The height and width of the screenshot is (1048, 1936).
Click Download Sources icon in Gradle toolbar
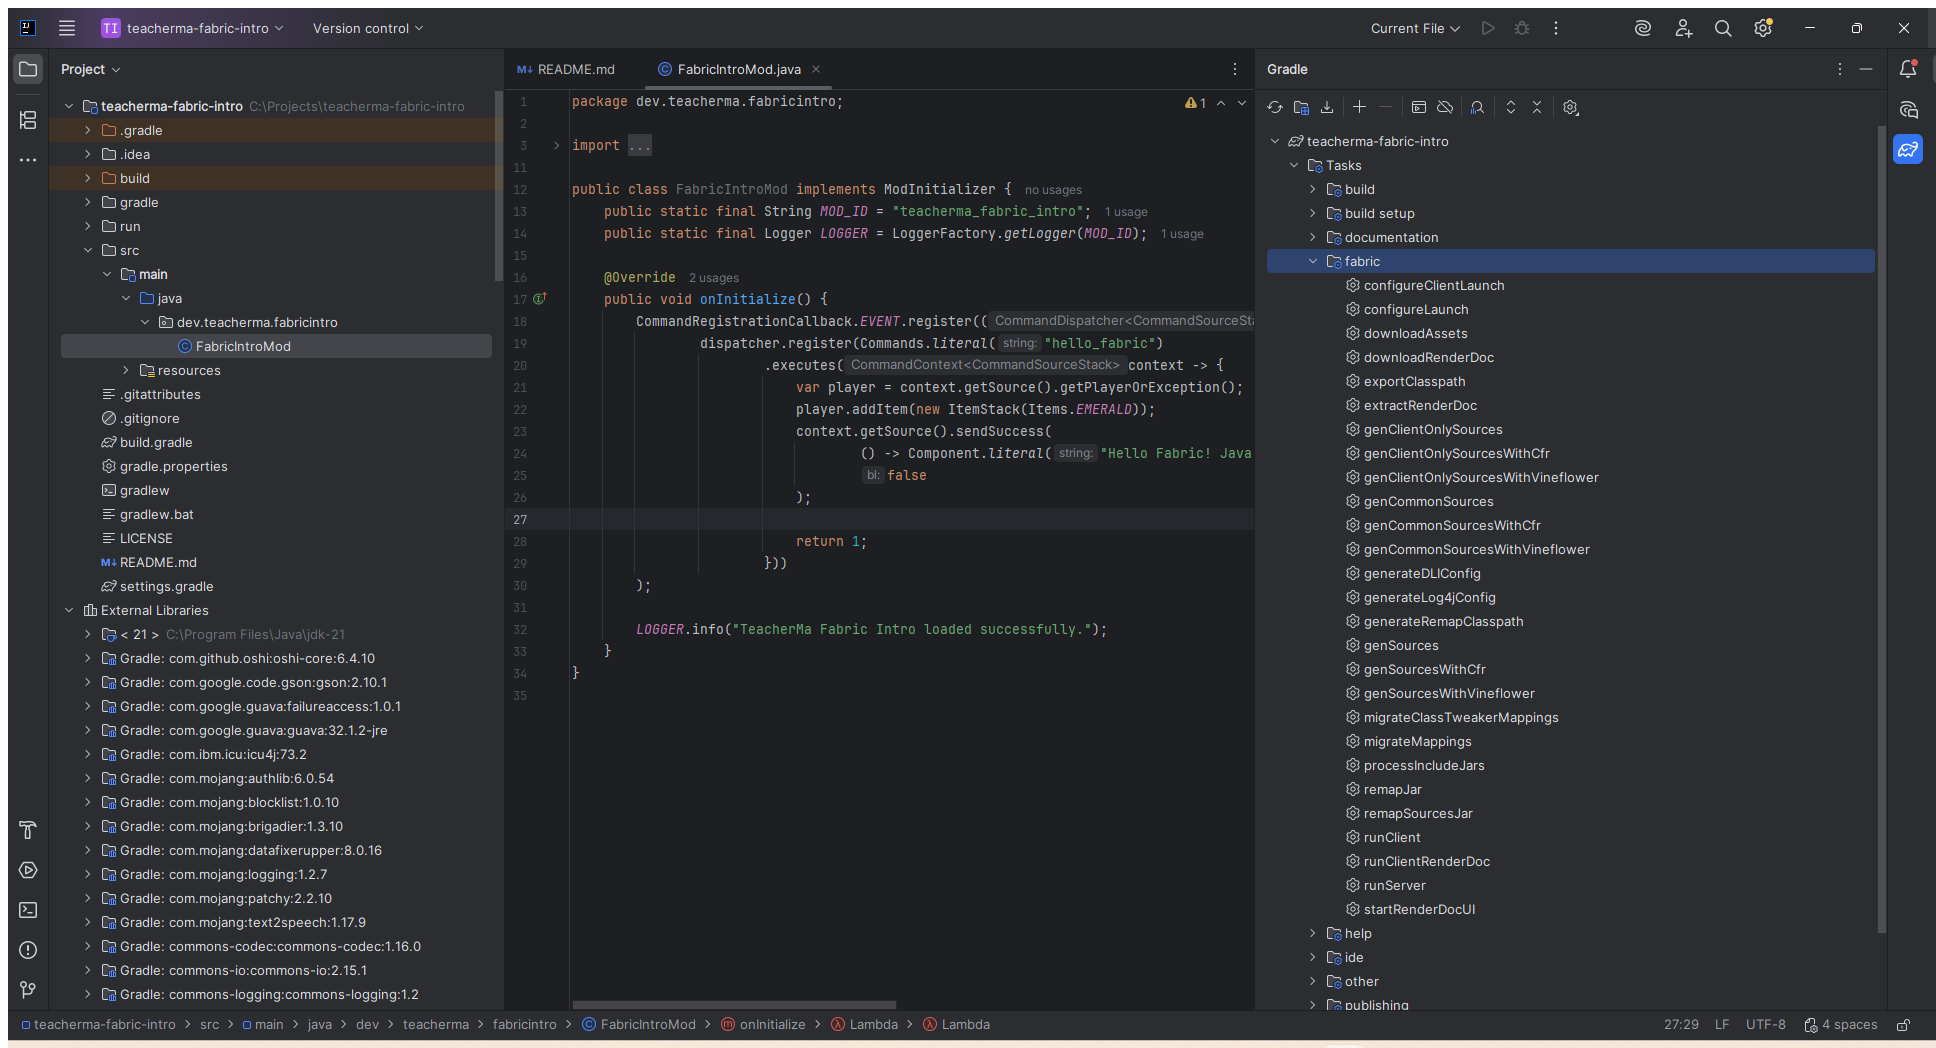[x=1327, y=107]
